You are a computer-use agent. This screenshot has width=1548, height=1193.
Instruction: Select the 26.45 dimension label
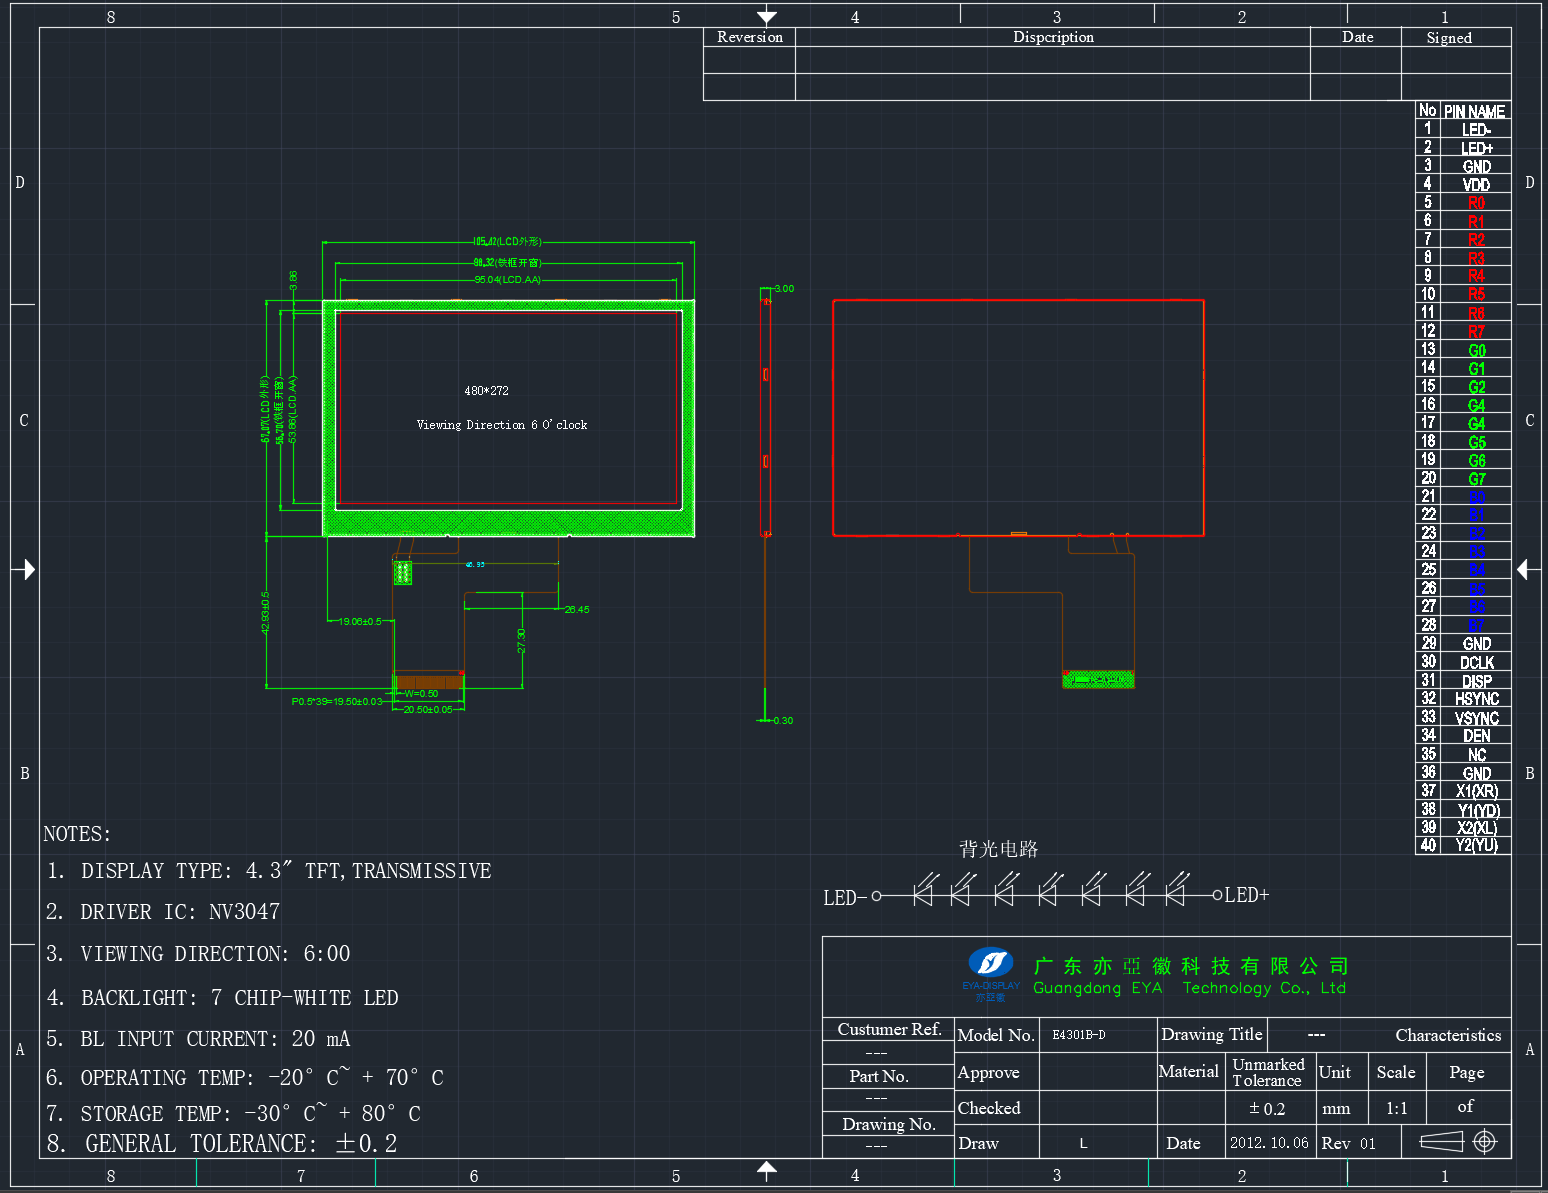click(577, 609)
